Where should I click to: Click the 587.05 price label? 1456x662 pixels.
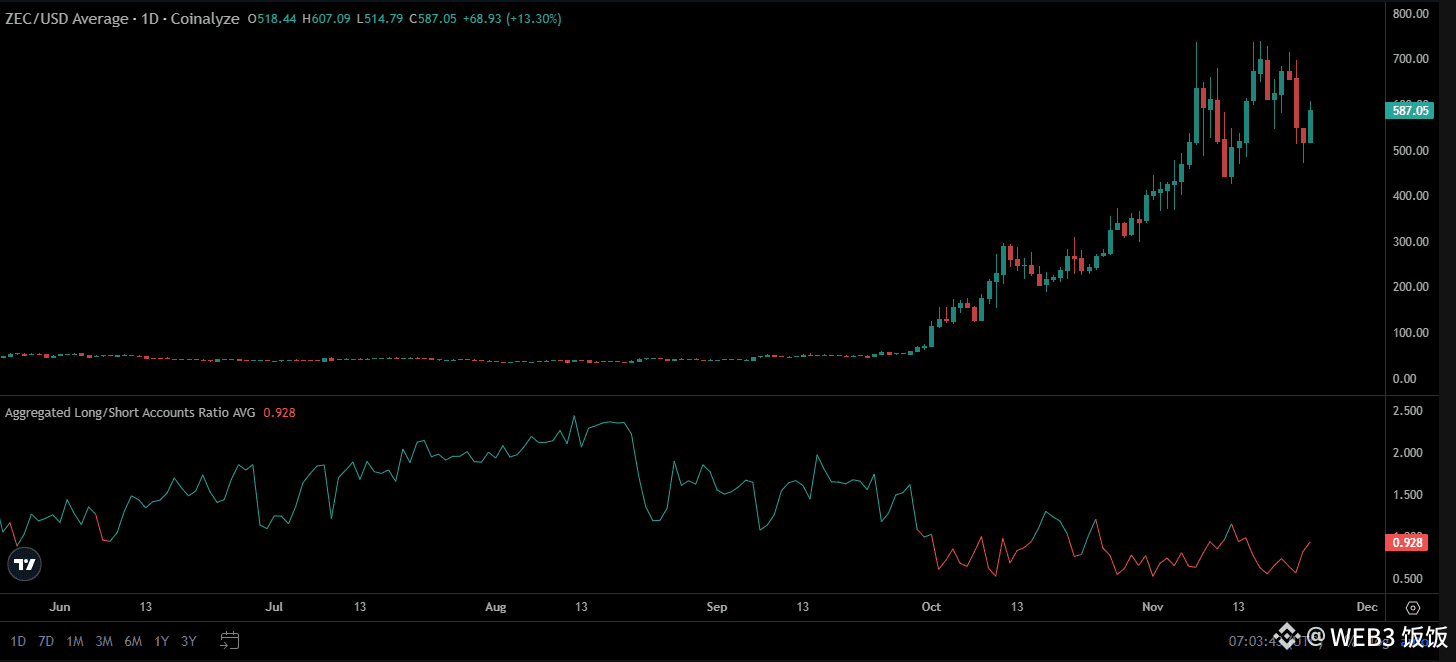coord(1409,110)
